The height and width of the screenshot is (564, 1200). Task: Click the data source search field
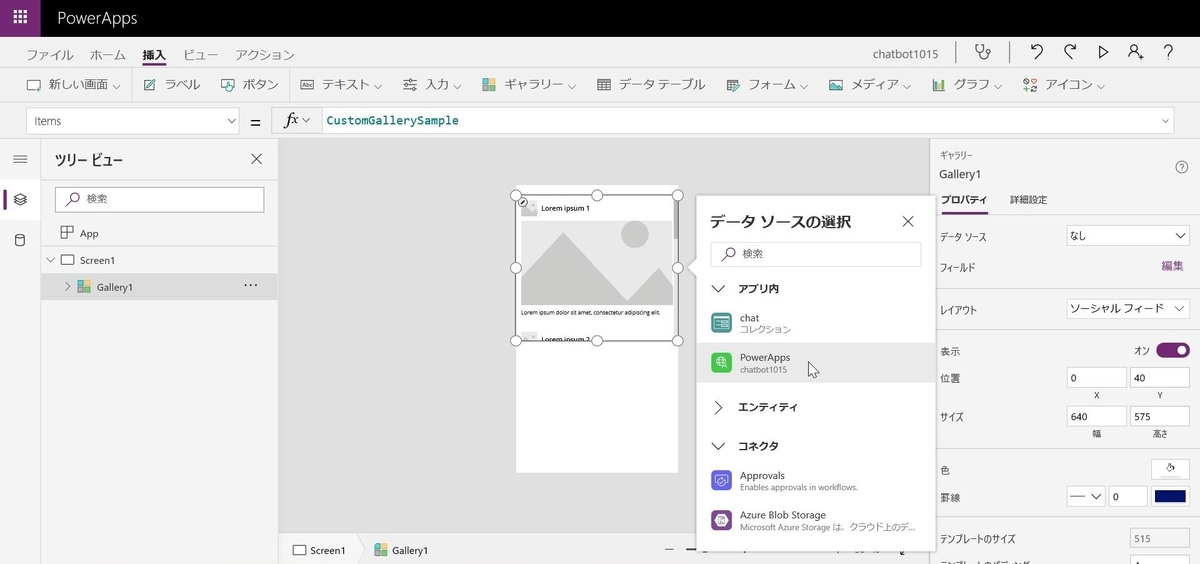pos(815,254)
